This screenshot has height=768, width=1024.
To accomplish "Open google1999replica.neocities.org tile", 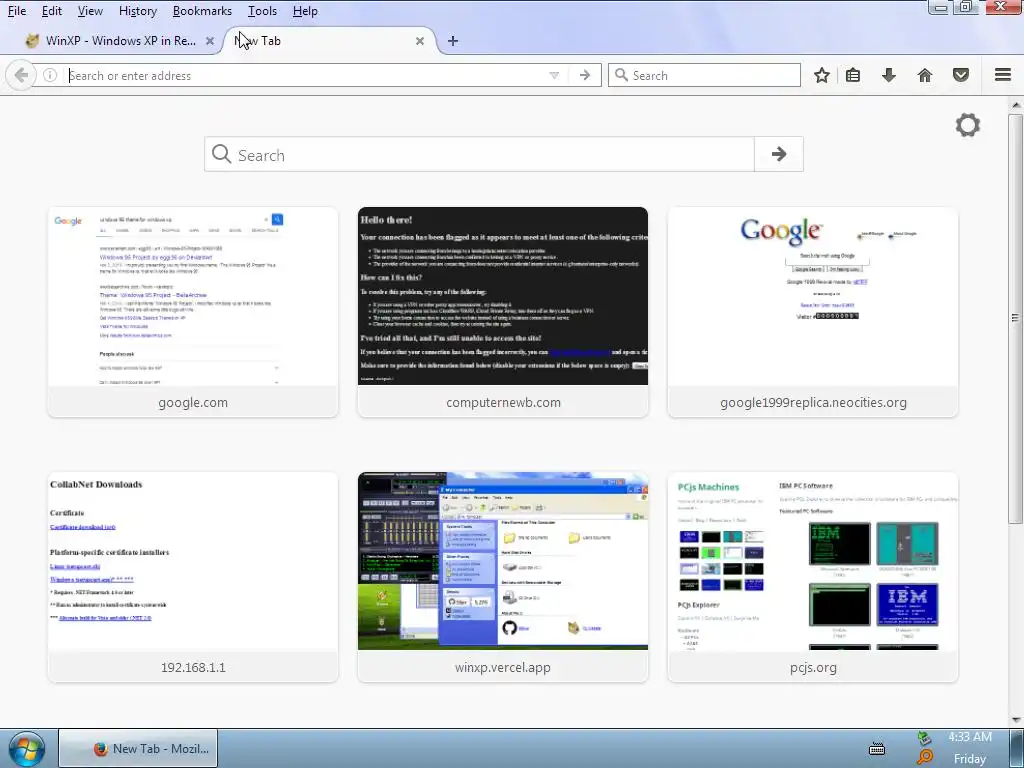I will click(x=813, y=312).
